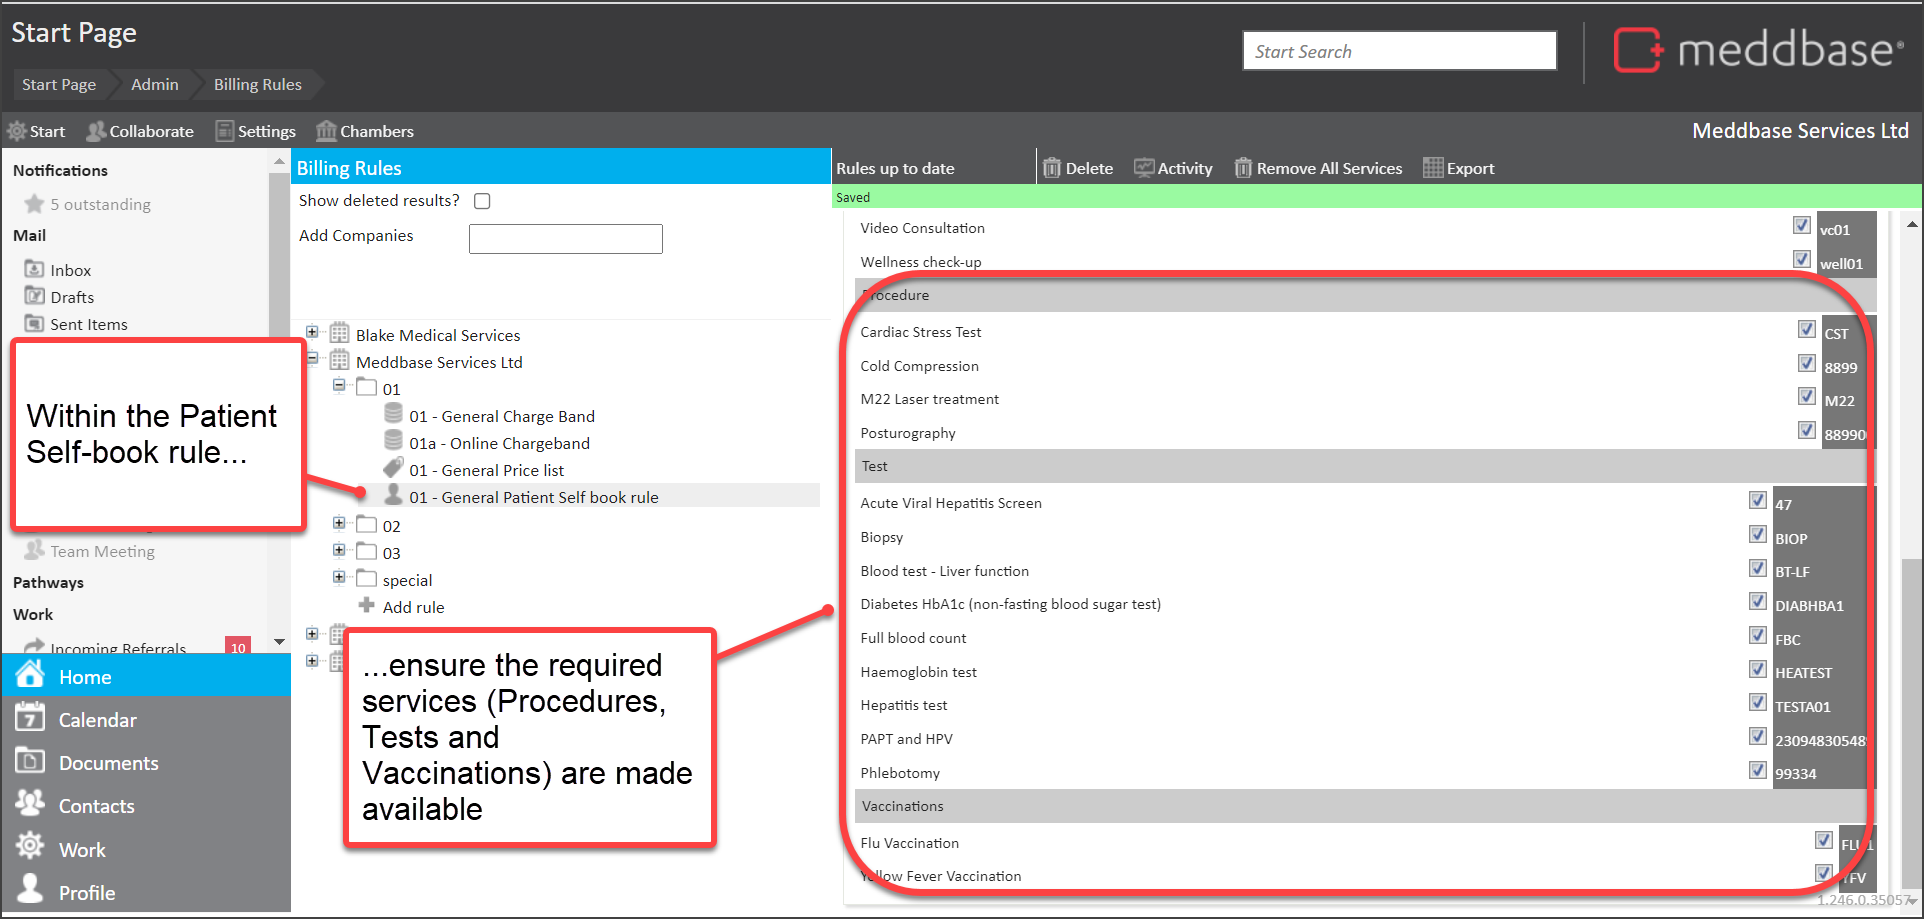Expand the Blake Medical Services node
Image resolution: width=1924 pixels, height=919 pixels.
click(312, 332)
